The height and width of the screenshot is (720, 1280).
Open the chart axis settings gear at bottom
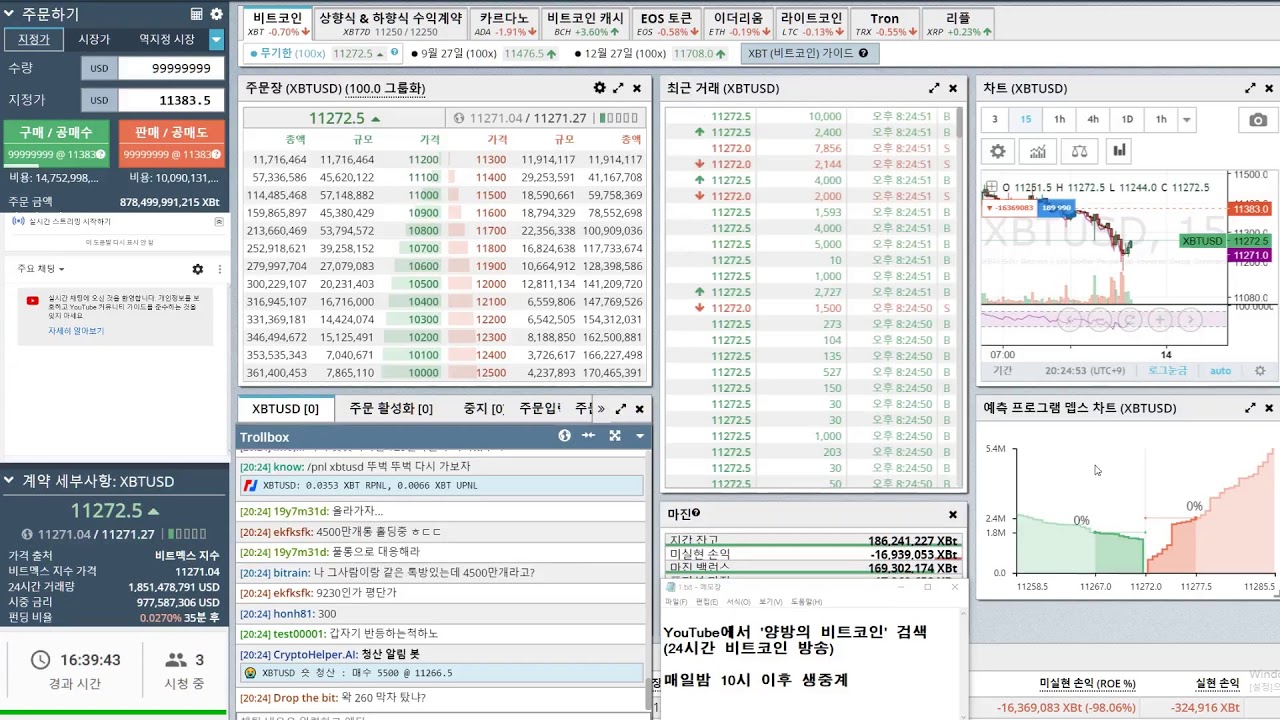point(1260,370)
